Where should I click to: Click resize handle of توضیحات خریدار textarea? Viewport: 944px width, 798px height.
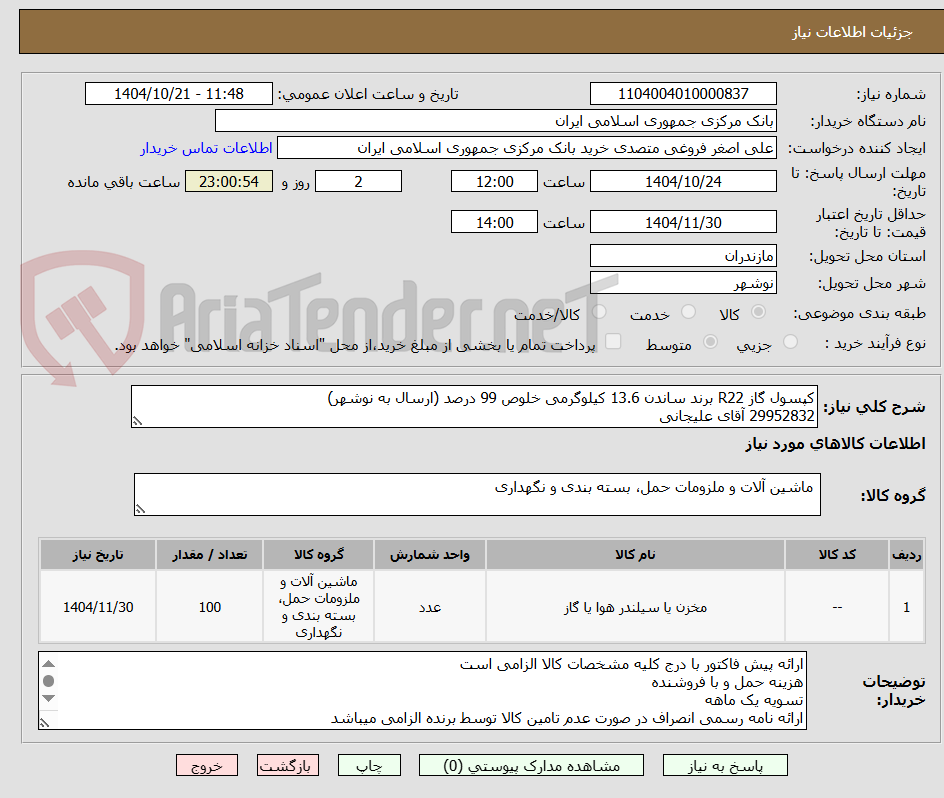coord(45,723)
